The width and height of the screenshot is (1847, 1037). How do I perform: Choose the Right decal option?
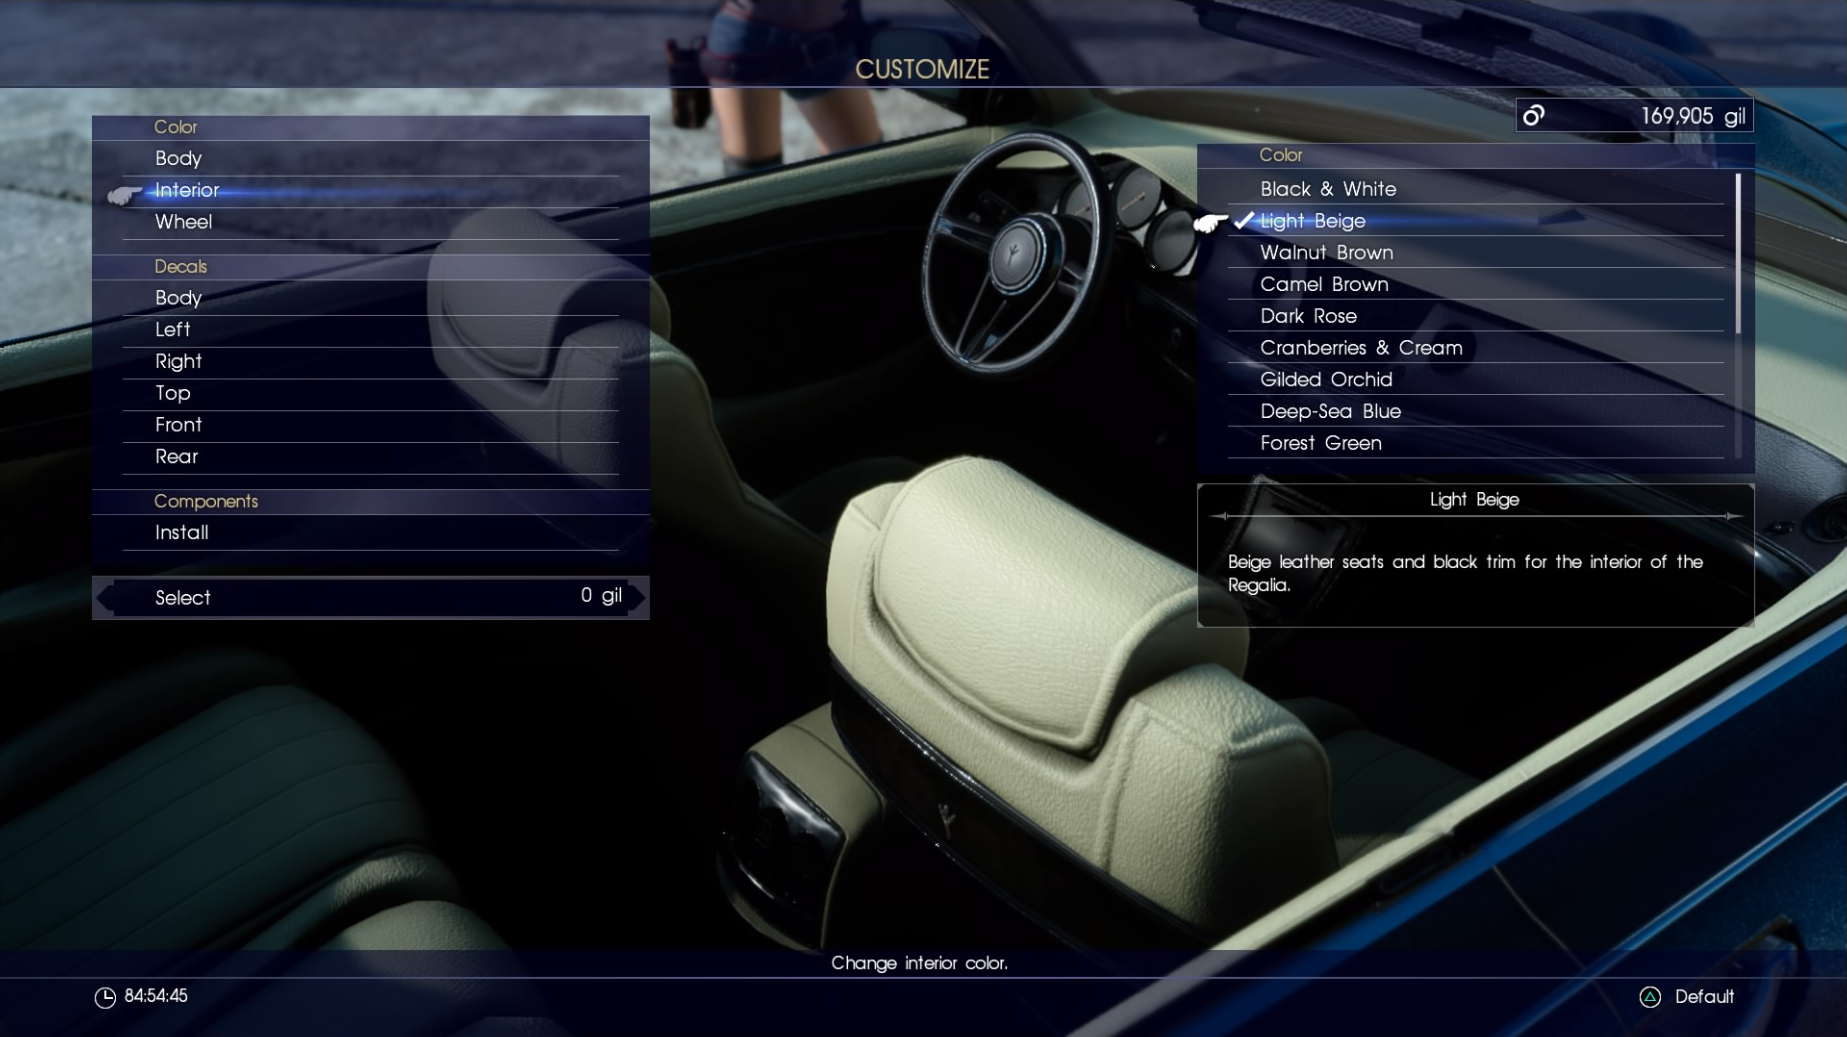point(370,362)
